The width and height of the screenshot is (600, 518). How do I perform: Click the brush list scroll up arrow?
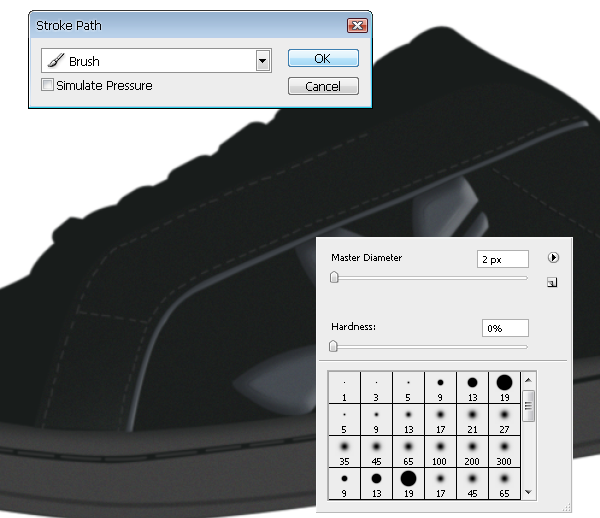coord(528,380)
